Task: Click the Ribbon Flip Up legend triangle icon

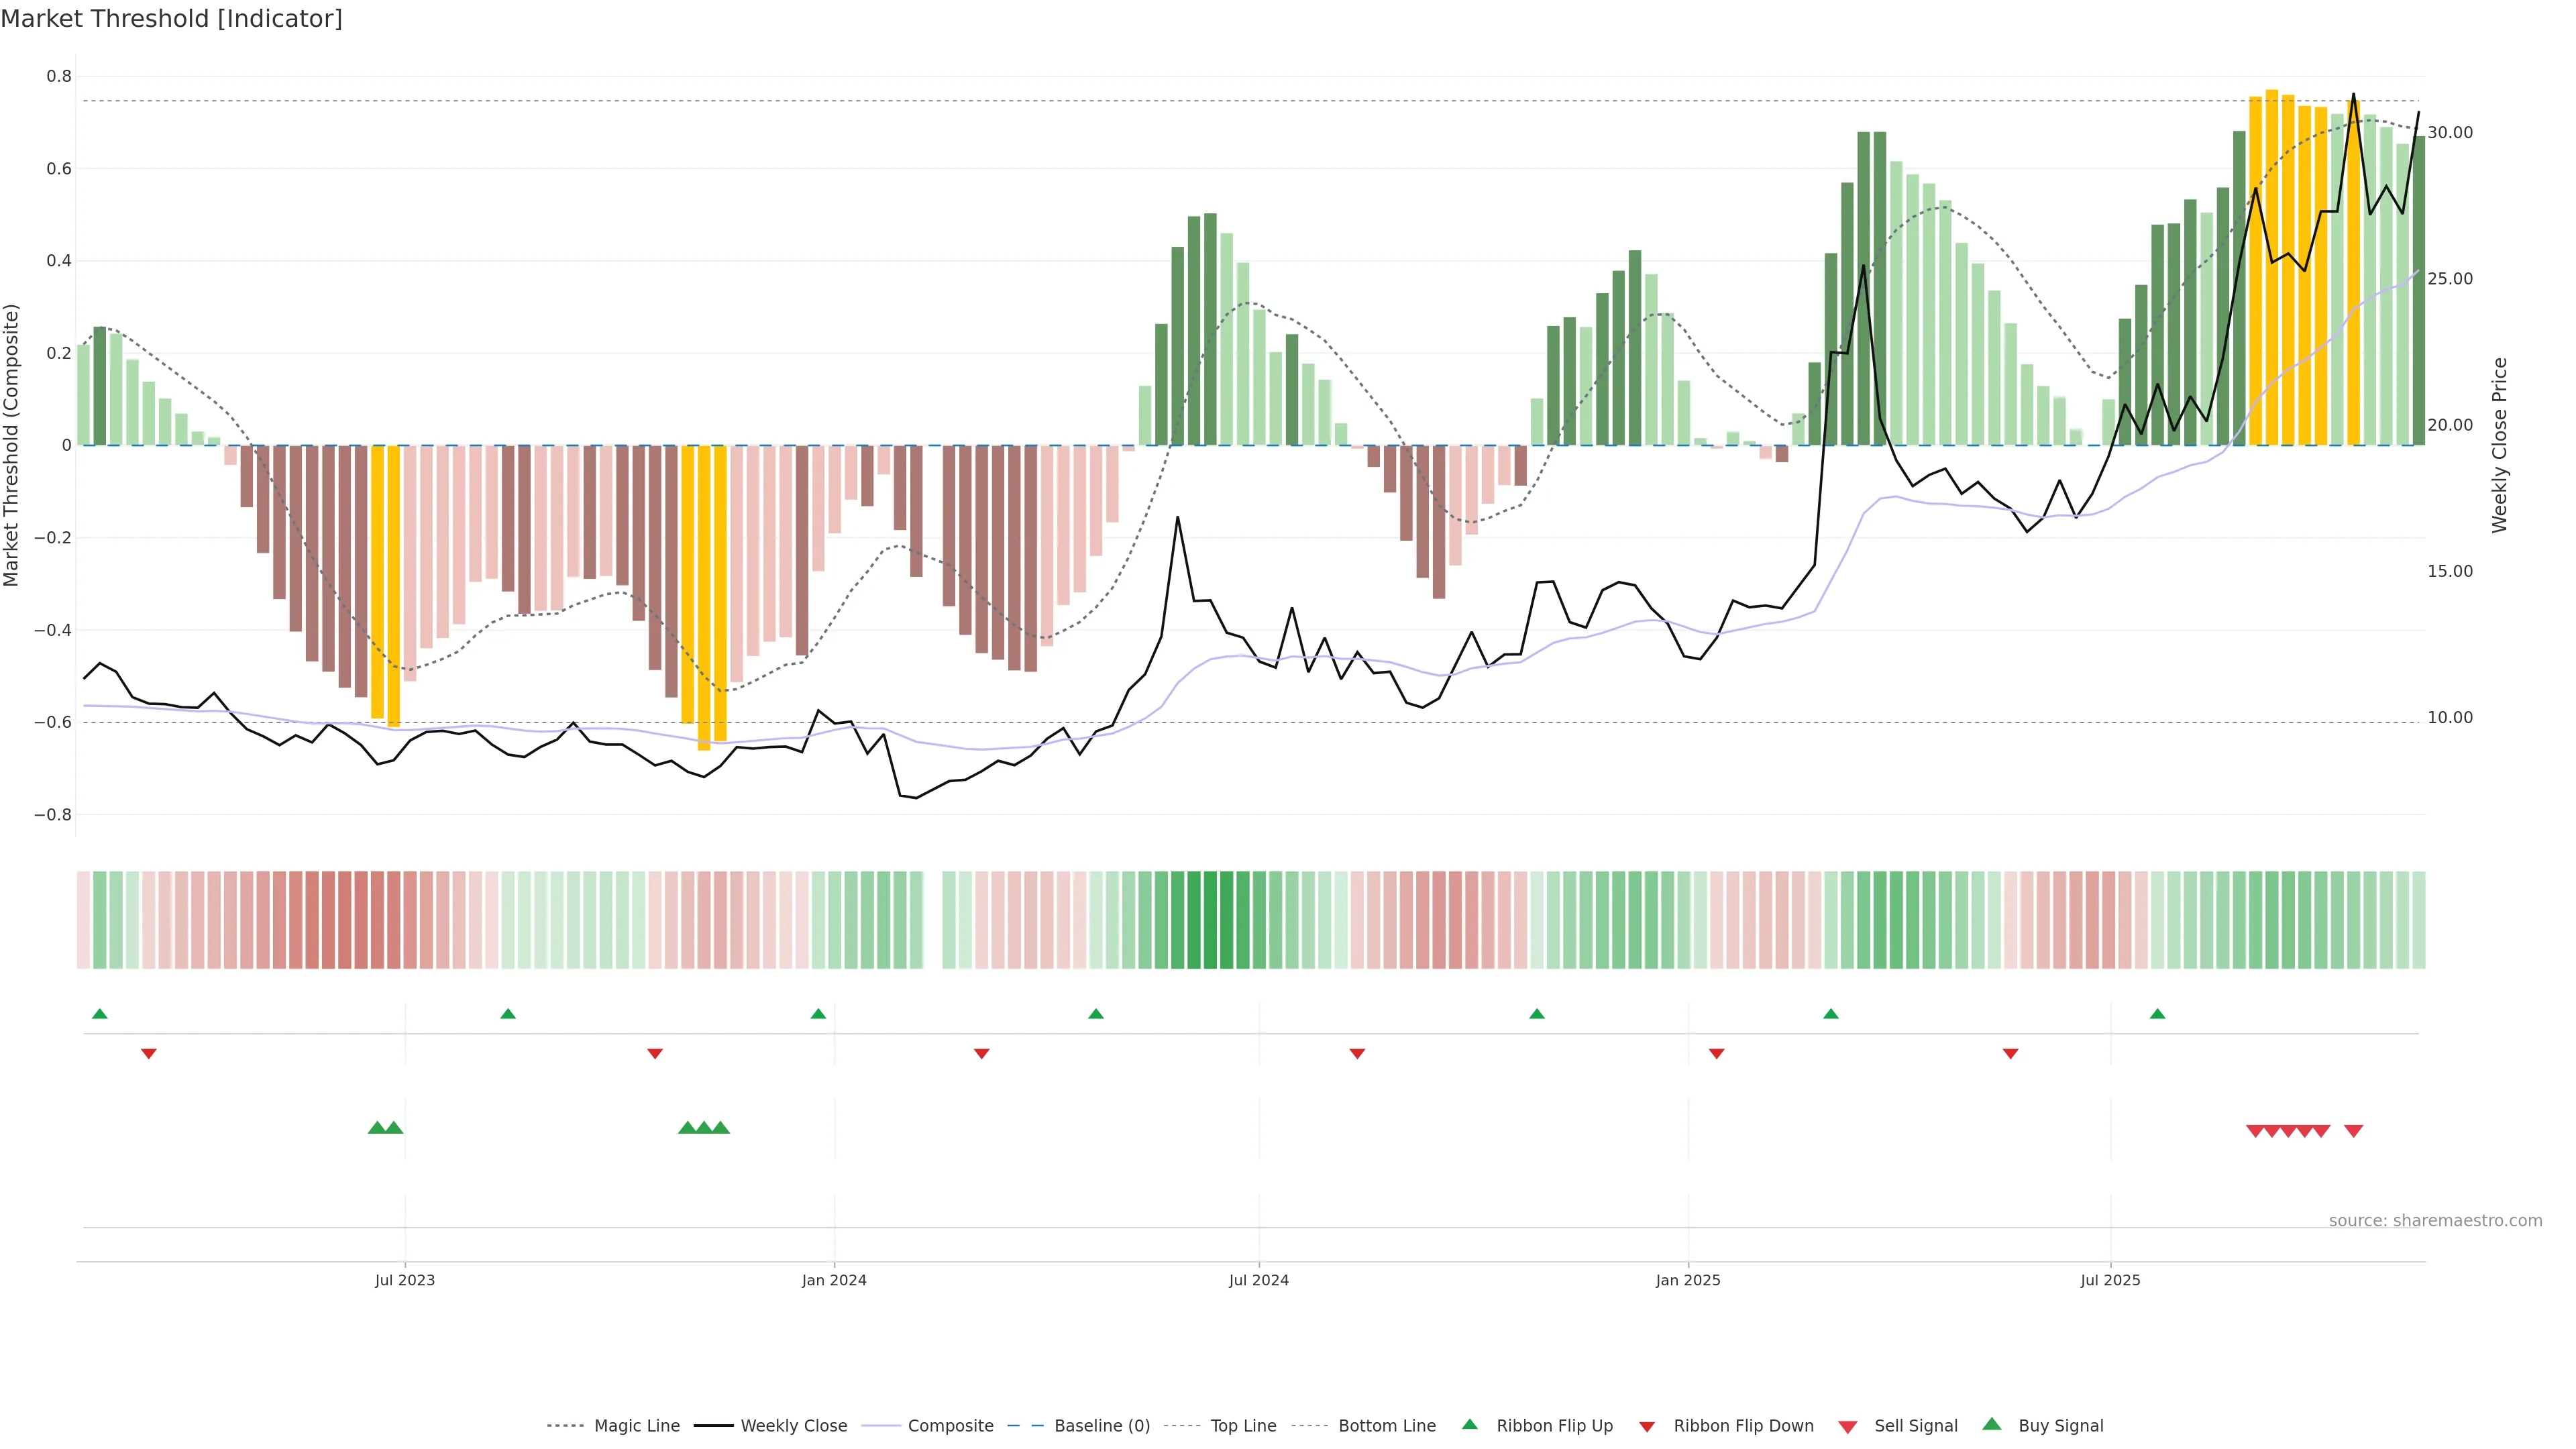Action: [x=1469, y=1424]
